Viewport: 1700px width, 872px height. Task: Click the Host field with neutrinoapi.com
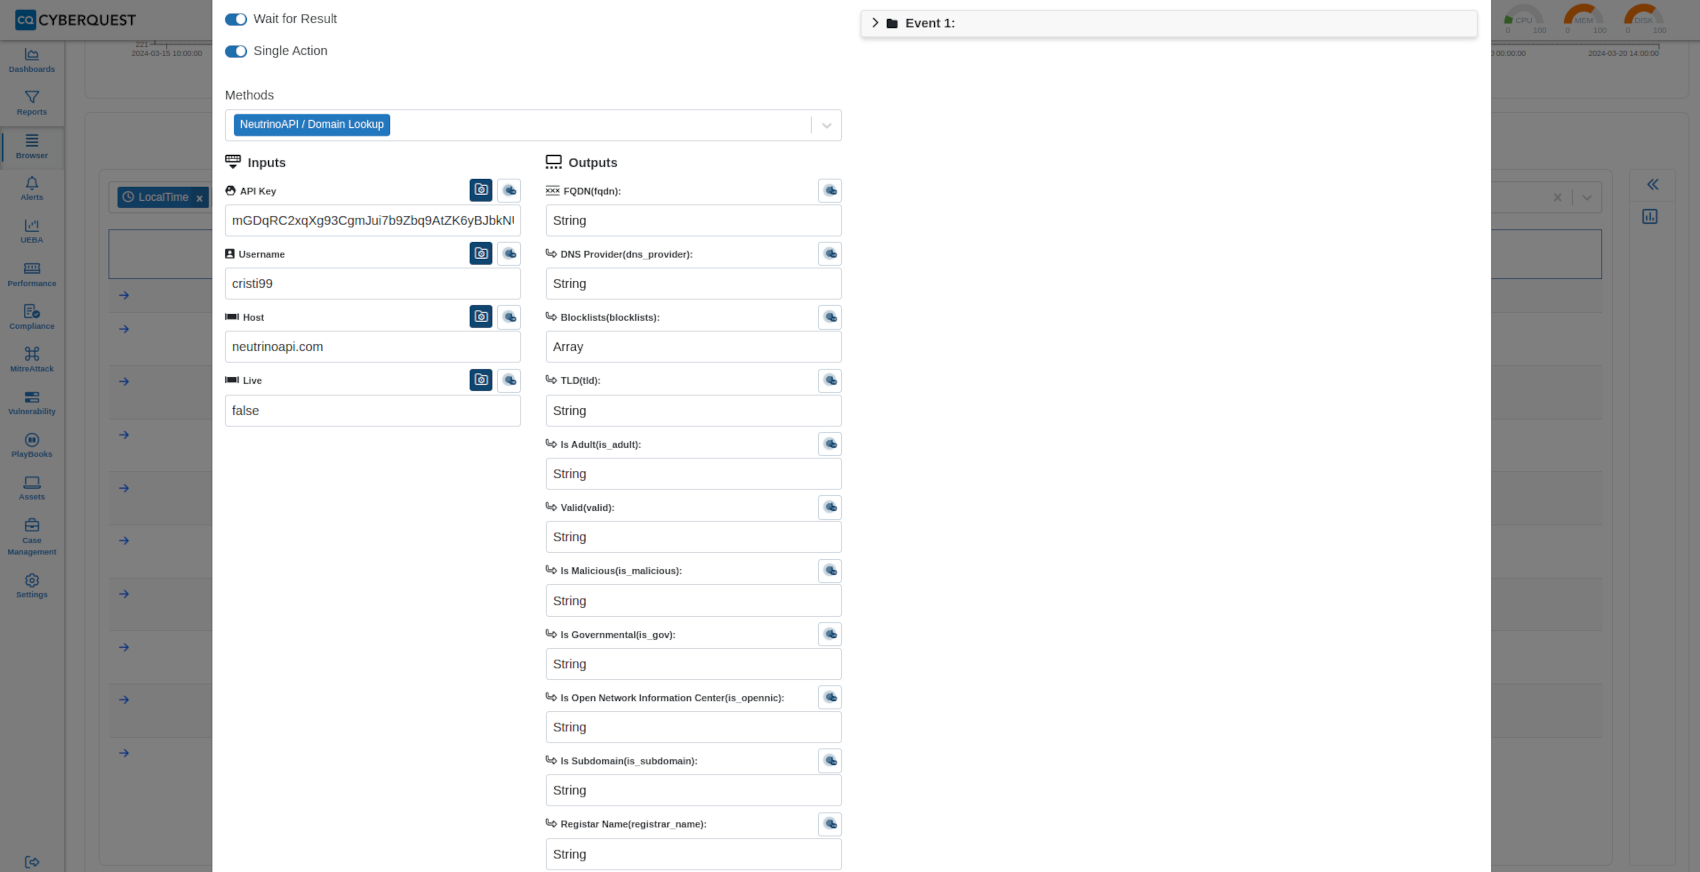373,347
